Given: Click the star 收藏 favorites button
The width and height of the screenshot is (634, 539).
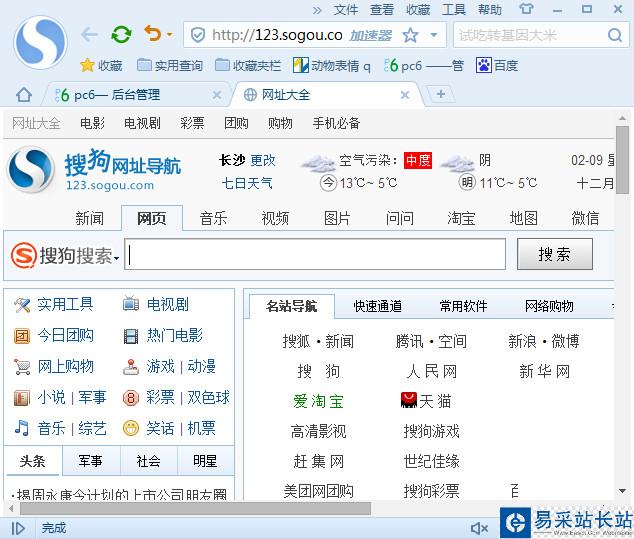Looking at the screenshot, I should click(x=101, y=65).
